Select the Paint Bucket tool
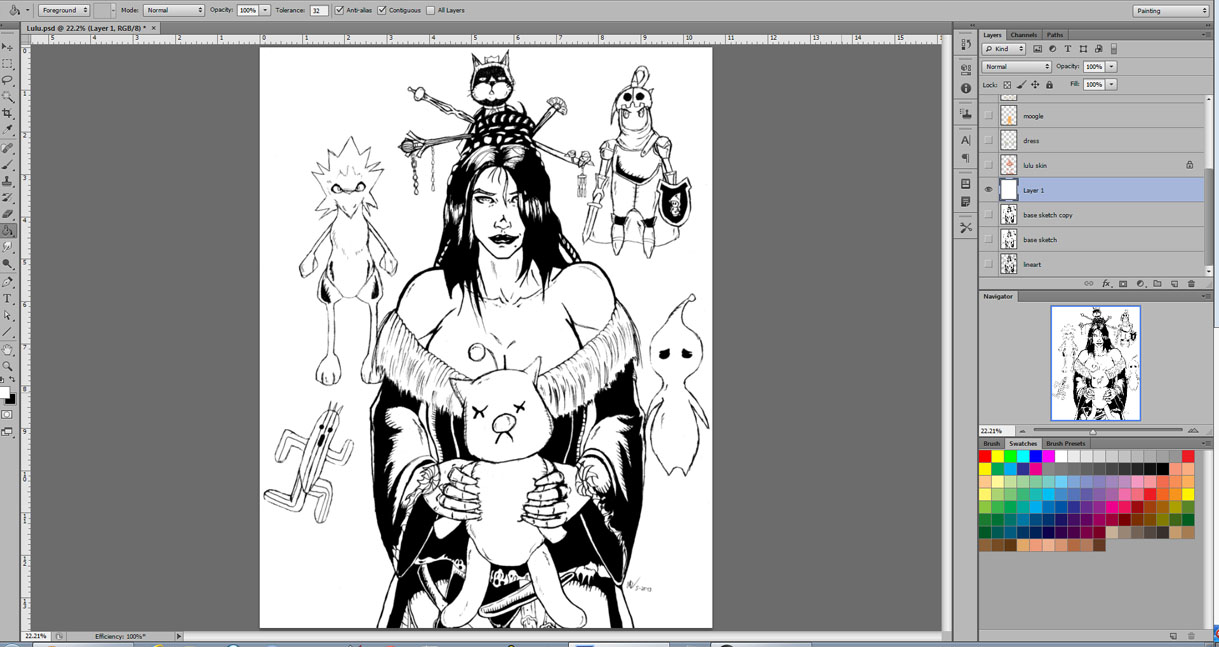The height and width of the screenshot is (647, 1219). coord(8,231)
